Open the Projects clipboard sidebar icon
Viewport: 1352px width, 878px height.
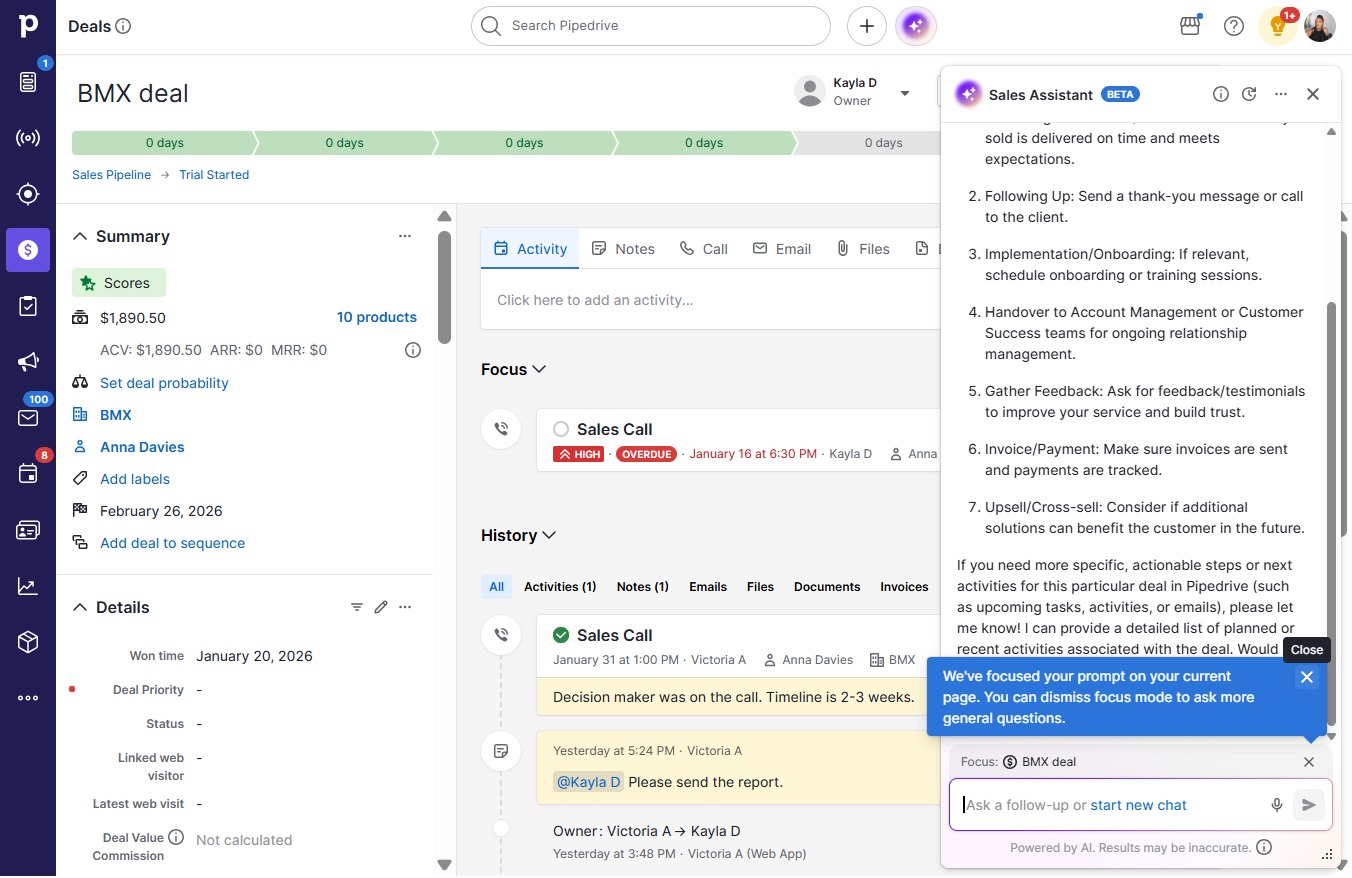coord(28,306)
